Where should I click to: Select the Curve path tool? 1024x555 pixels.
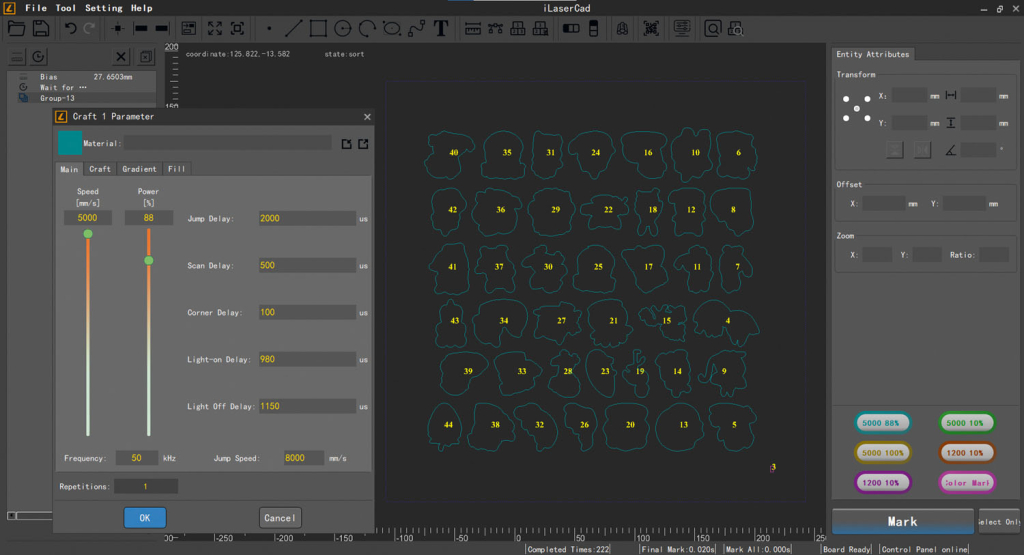pyautogui.click(x=416, y=28)
